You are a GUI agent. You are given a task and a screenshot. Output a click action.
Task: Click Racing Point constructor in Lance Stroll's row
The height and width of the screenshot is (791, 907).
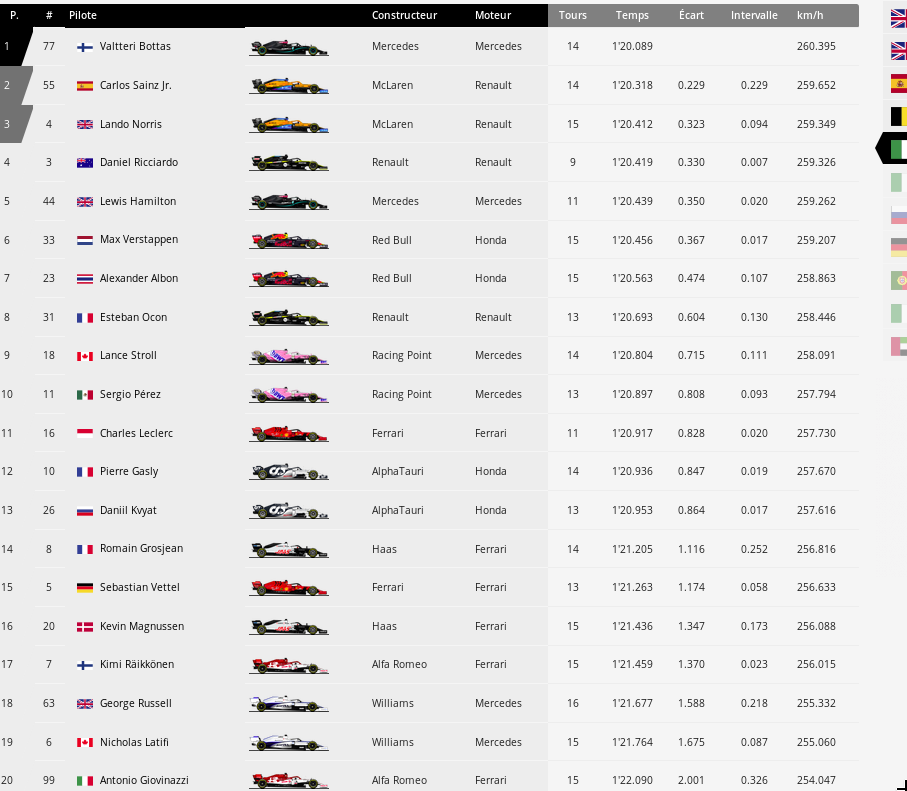(x=402, y=355)
